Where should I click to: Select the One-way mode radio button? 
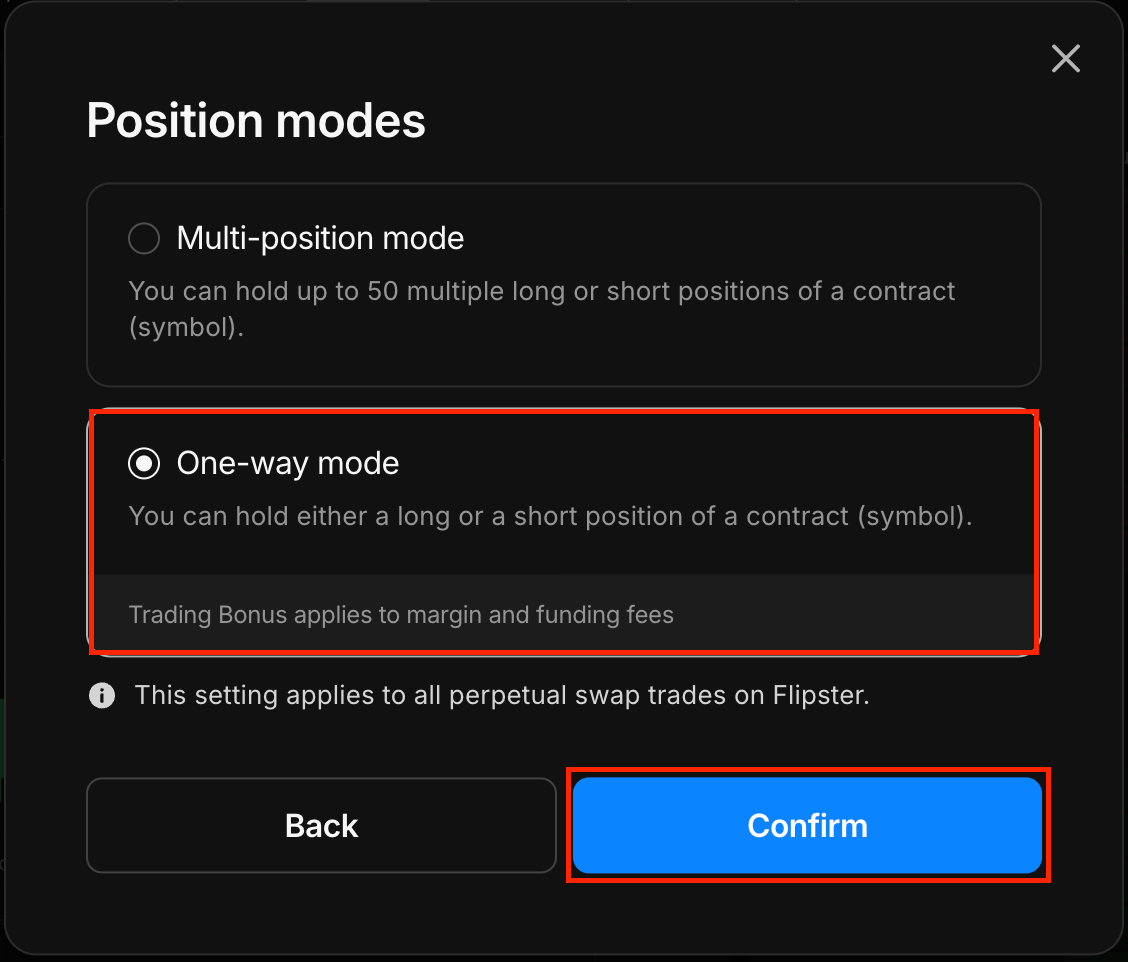[x=144, y=463]
